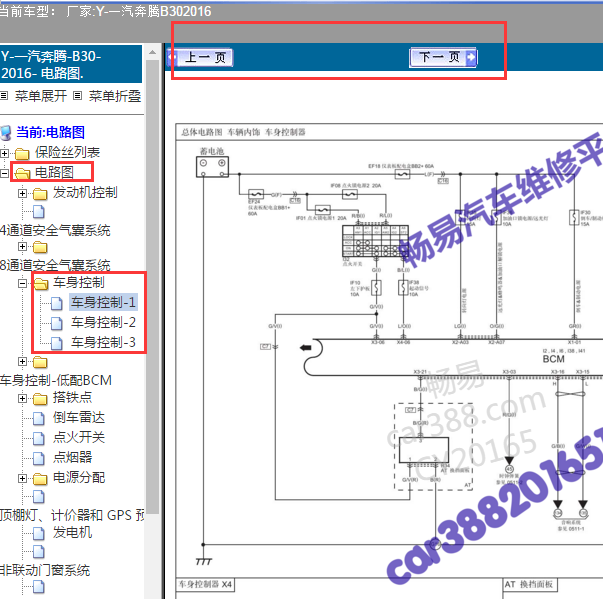Image resolution: width=603 pixels, height=599 pixels.
Task: Expand the 电源分配 folder
Action: 22,478
